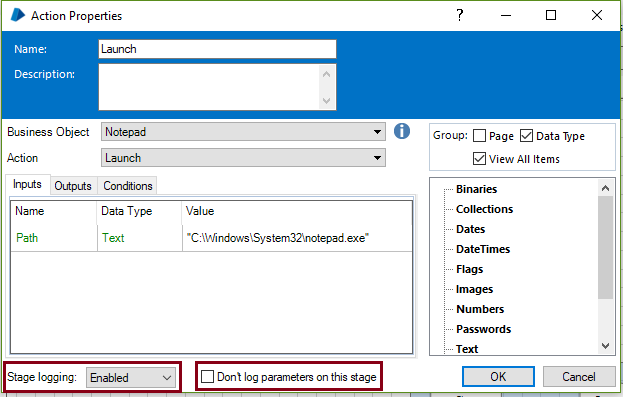Click the Description scroll up arrow

tap(327, 74)
